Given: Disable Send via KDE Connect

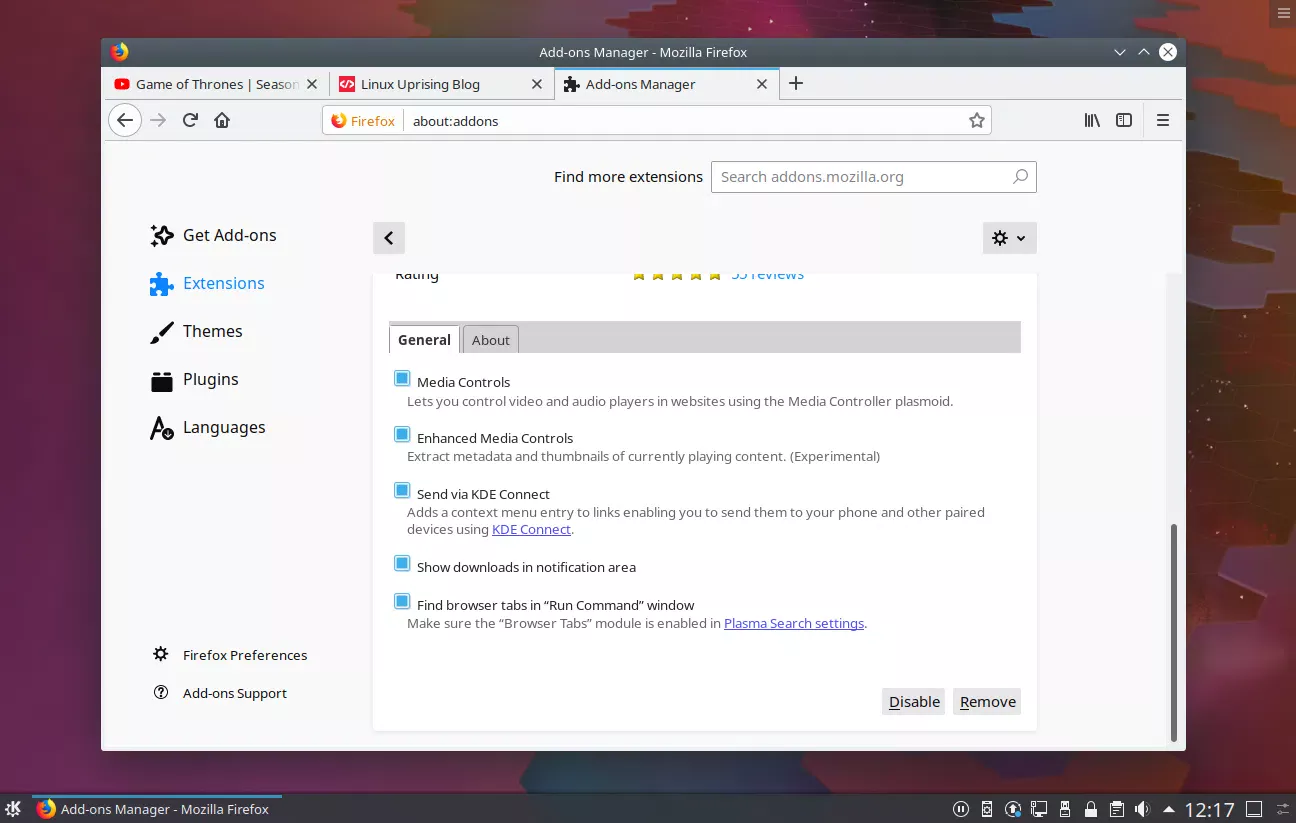Looking at the screenshot, I should (402, 491).
